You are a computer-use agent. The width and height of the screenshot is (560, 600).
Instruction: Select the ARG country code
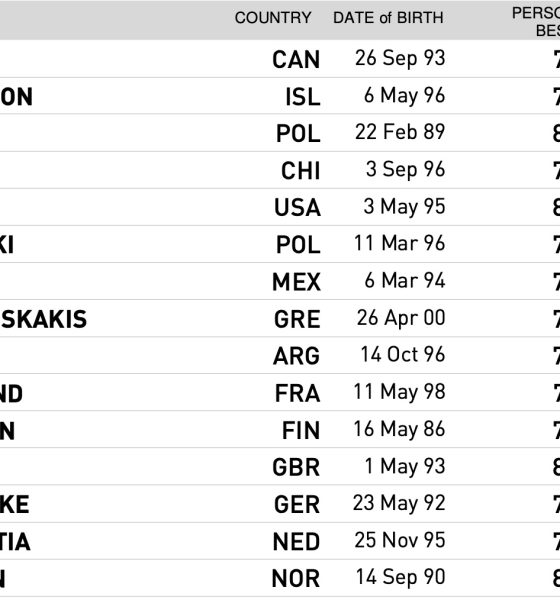296,356
